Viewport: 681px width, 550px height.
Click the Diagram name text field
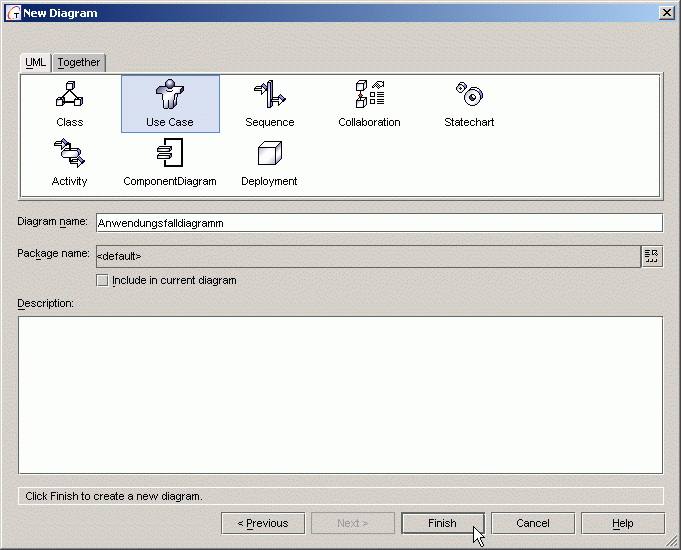(378, 223)
